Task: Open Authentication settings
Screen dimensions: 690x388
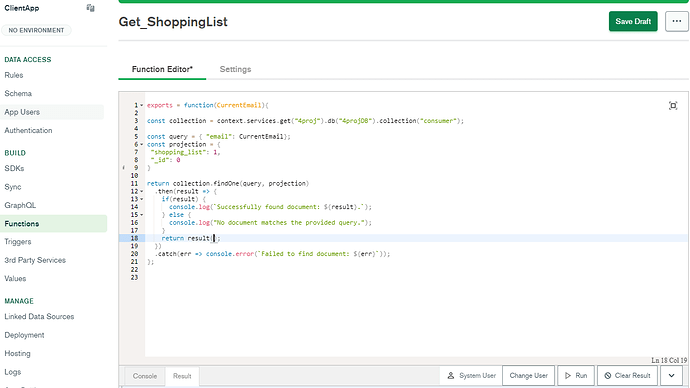Action: coord(28,131)
